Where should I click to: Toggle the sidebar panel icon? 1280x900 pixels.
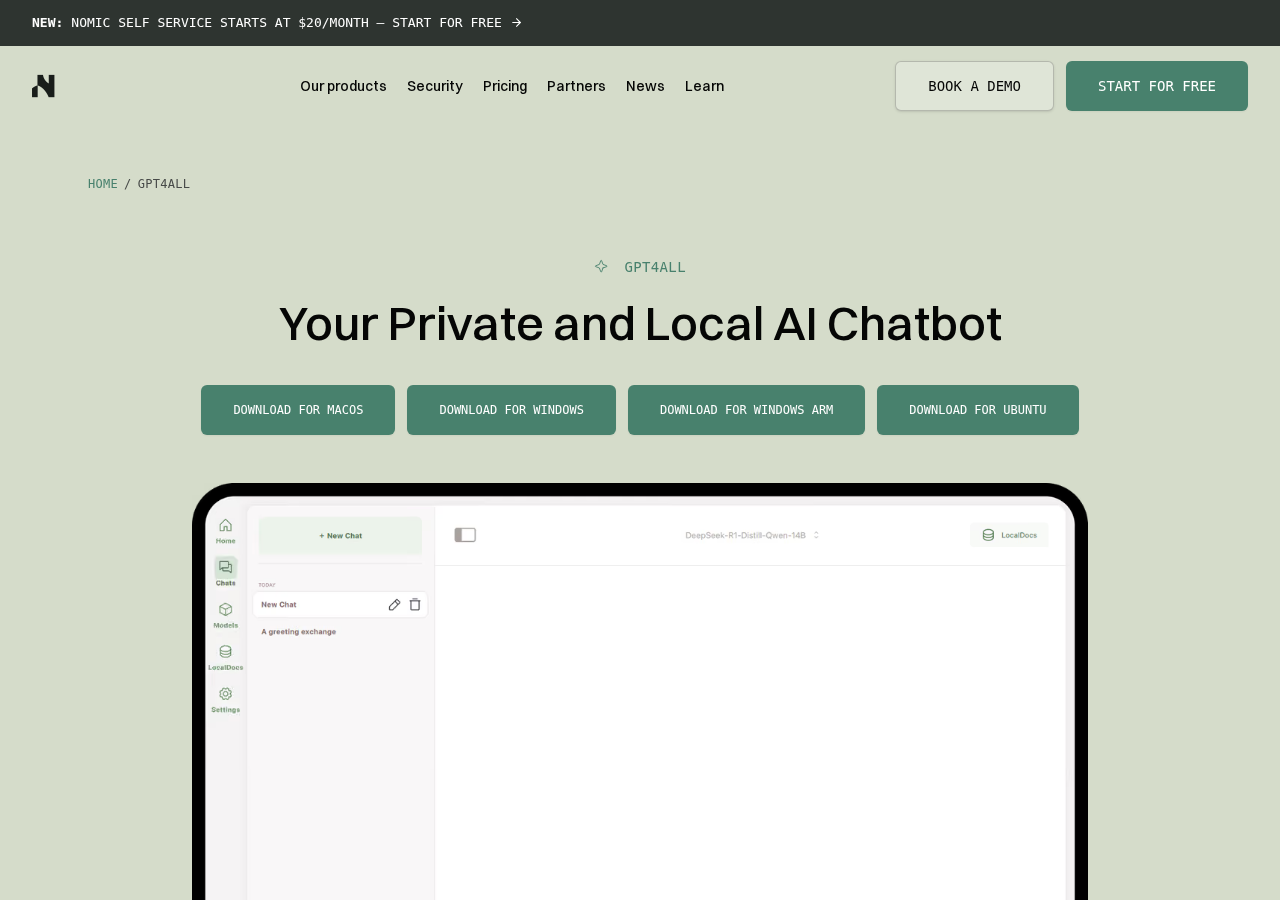tap(465, 535)
